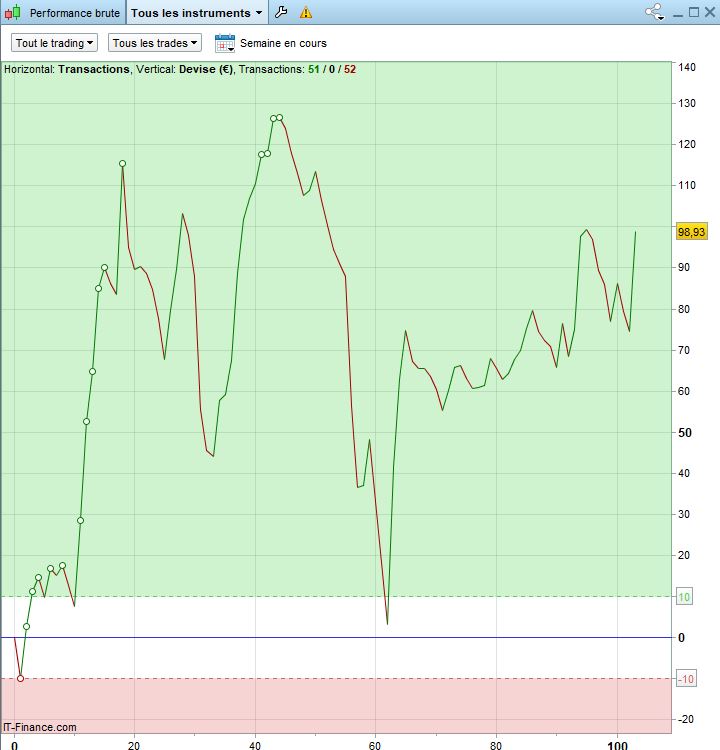Click the 140 vertical axis label
720x750 pixels.
(687, 67)
